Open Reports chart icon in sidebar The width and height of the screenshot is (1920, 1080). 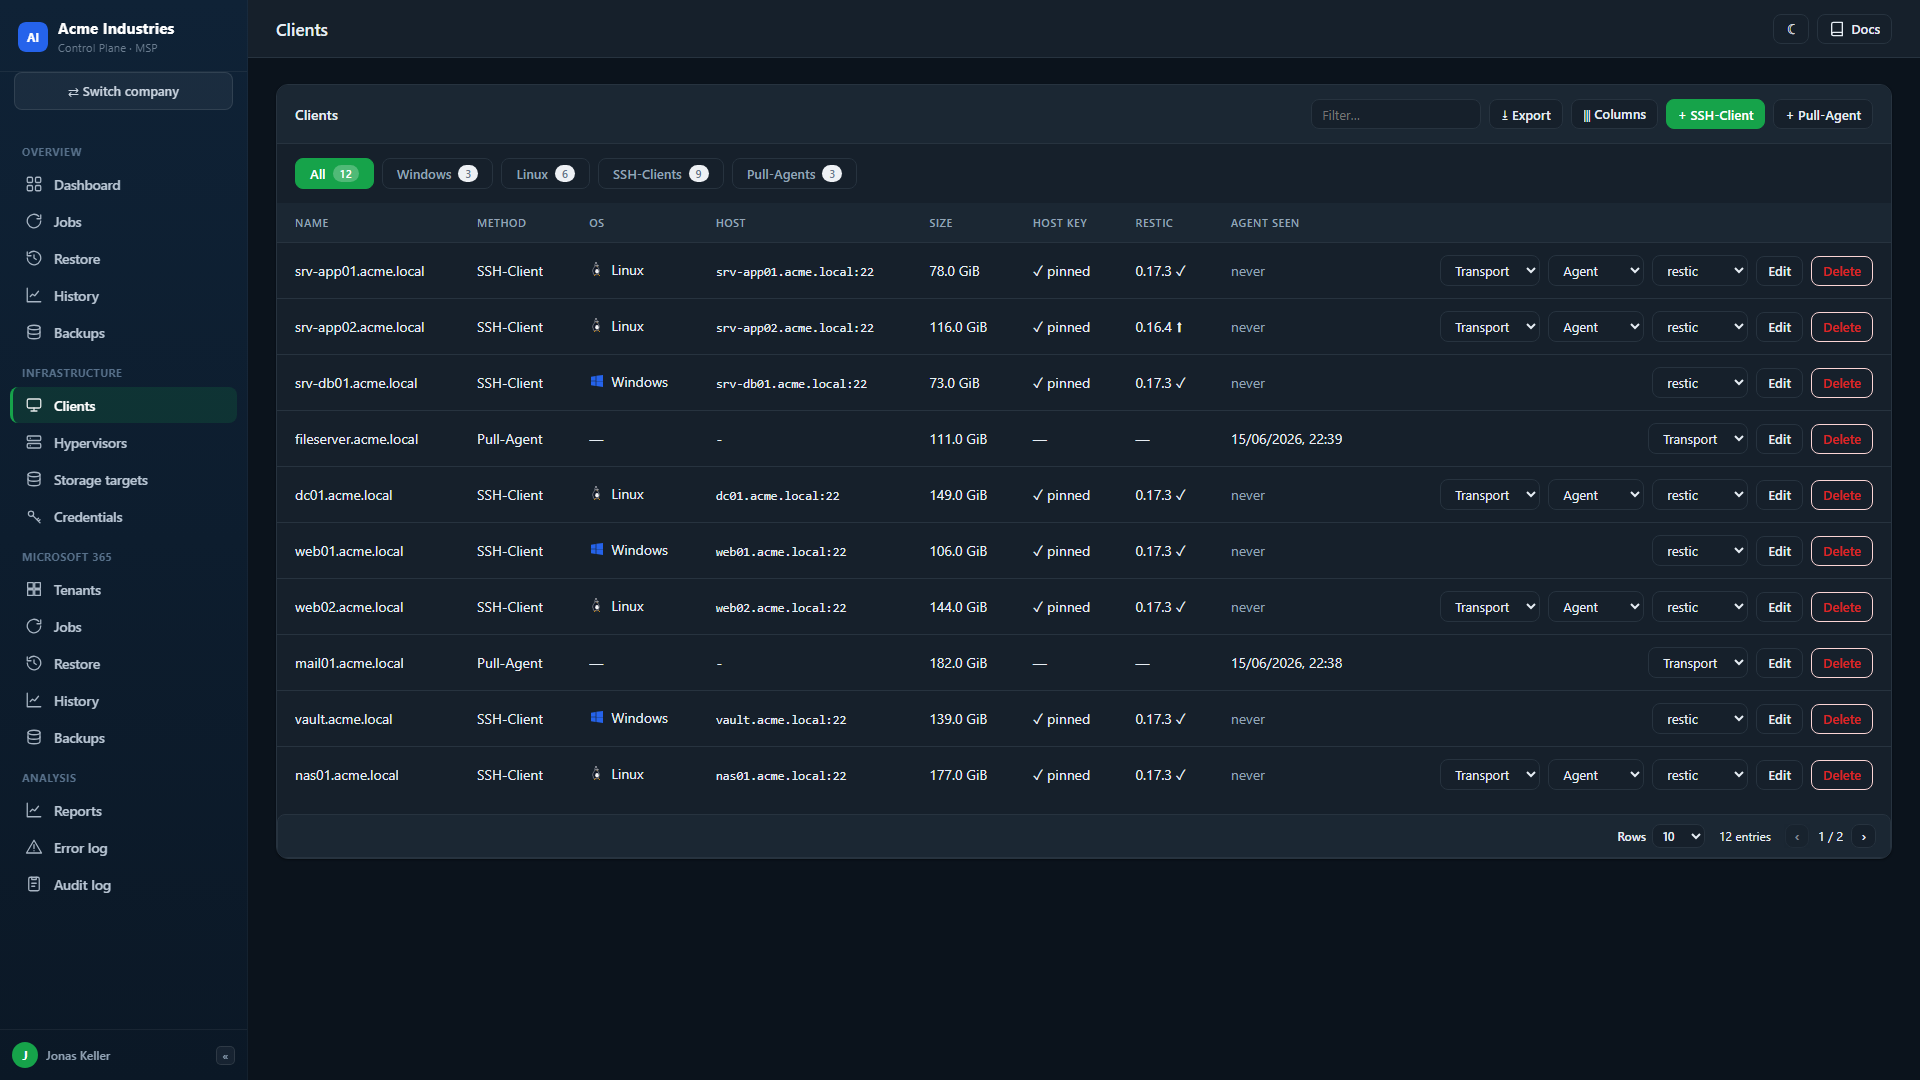pos(34,811)
